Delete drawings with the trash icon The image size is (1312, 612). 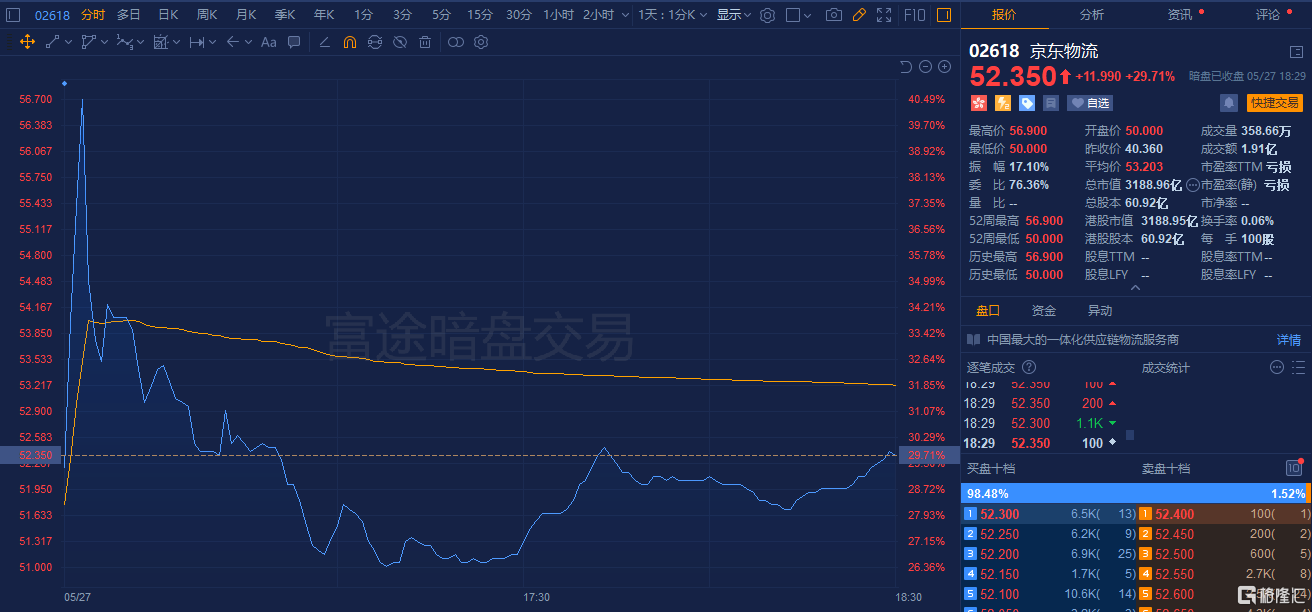pyautogui.click(x=425, y=42)
